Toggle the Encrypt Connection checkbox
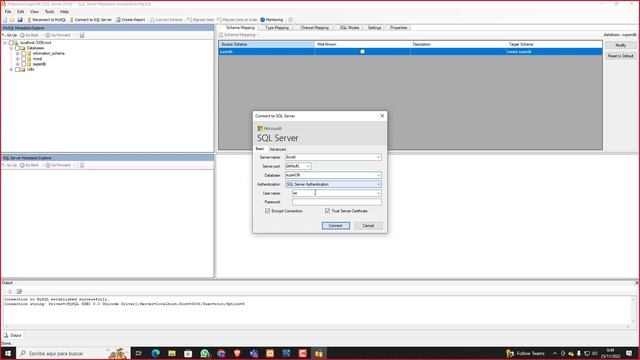640x360 pixels. 268,211
